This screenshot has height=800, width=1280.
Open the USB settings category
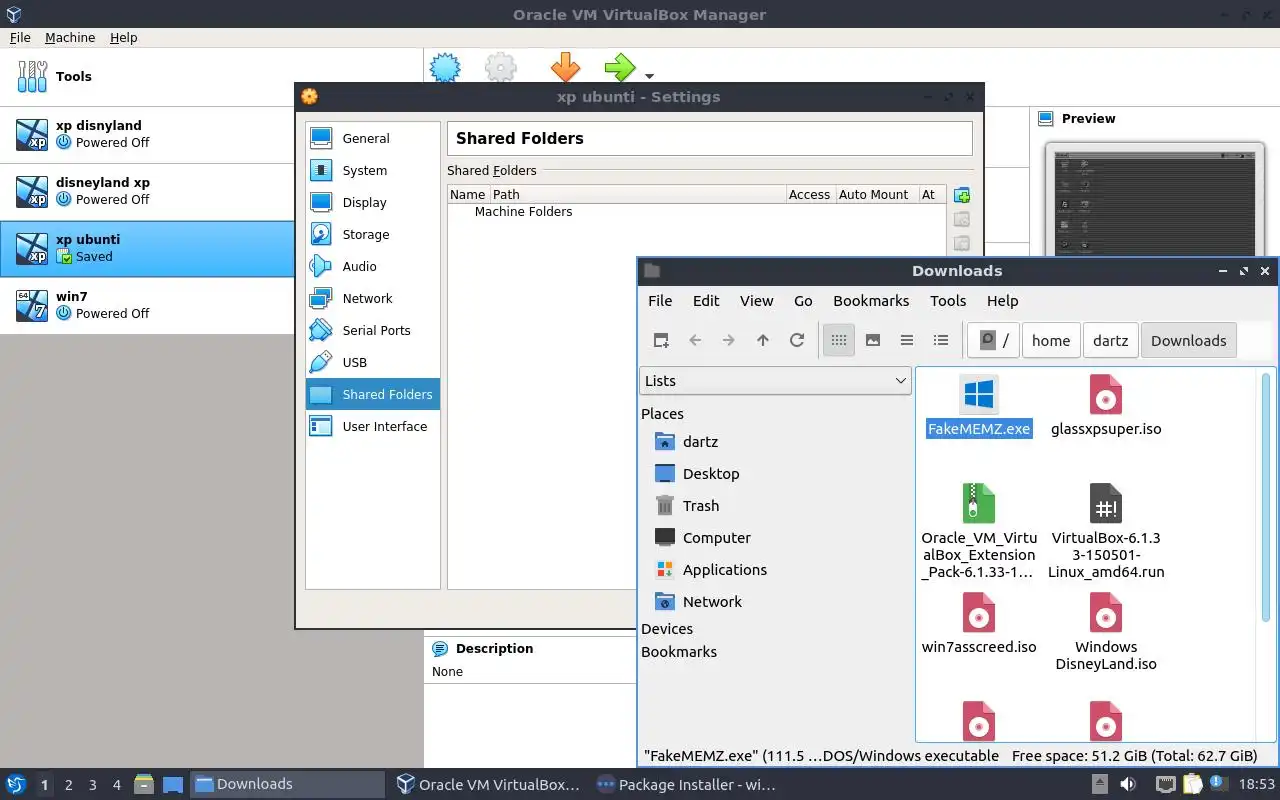pos(372,362)
